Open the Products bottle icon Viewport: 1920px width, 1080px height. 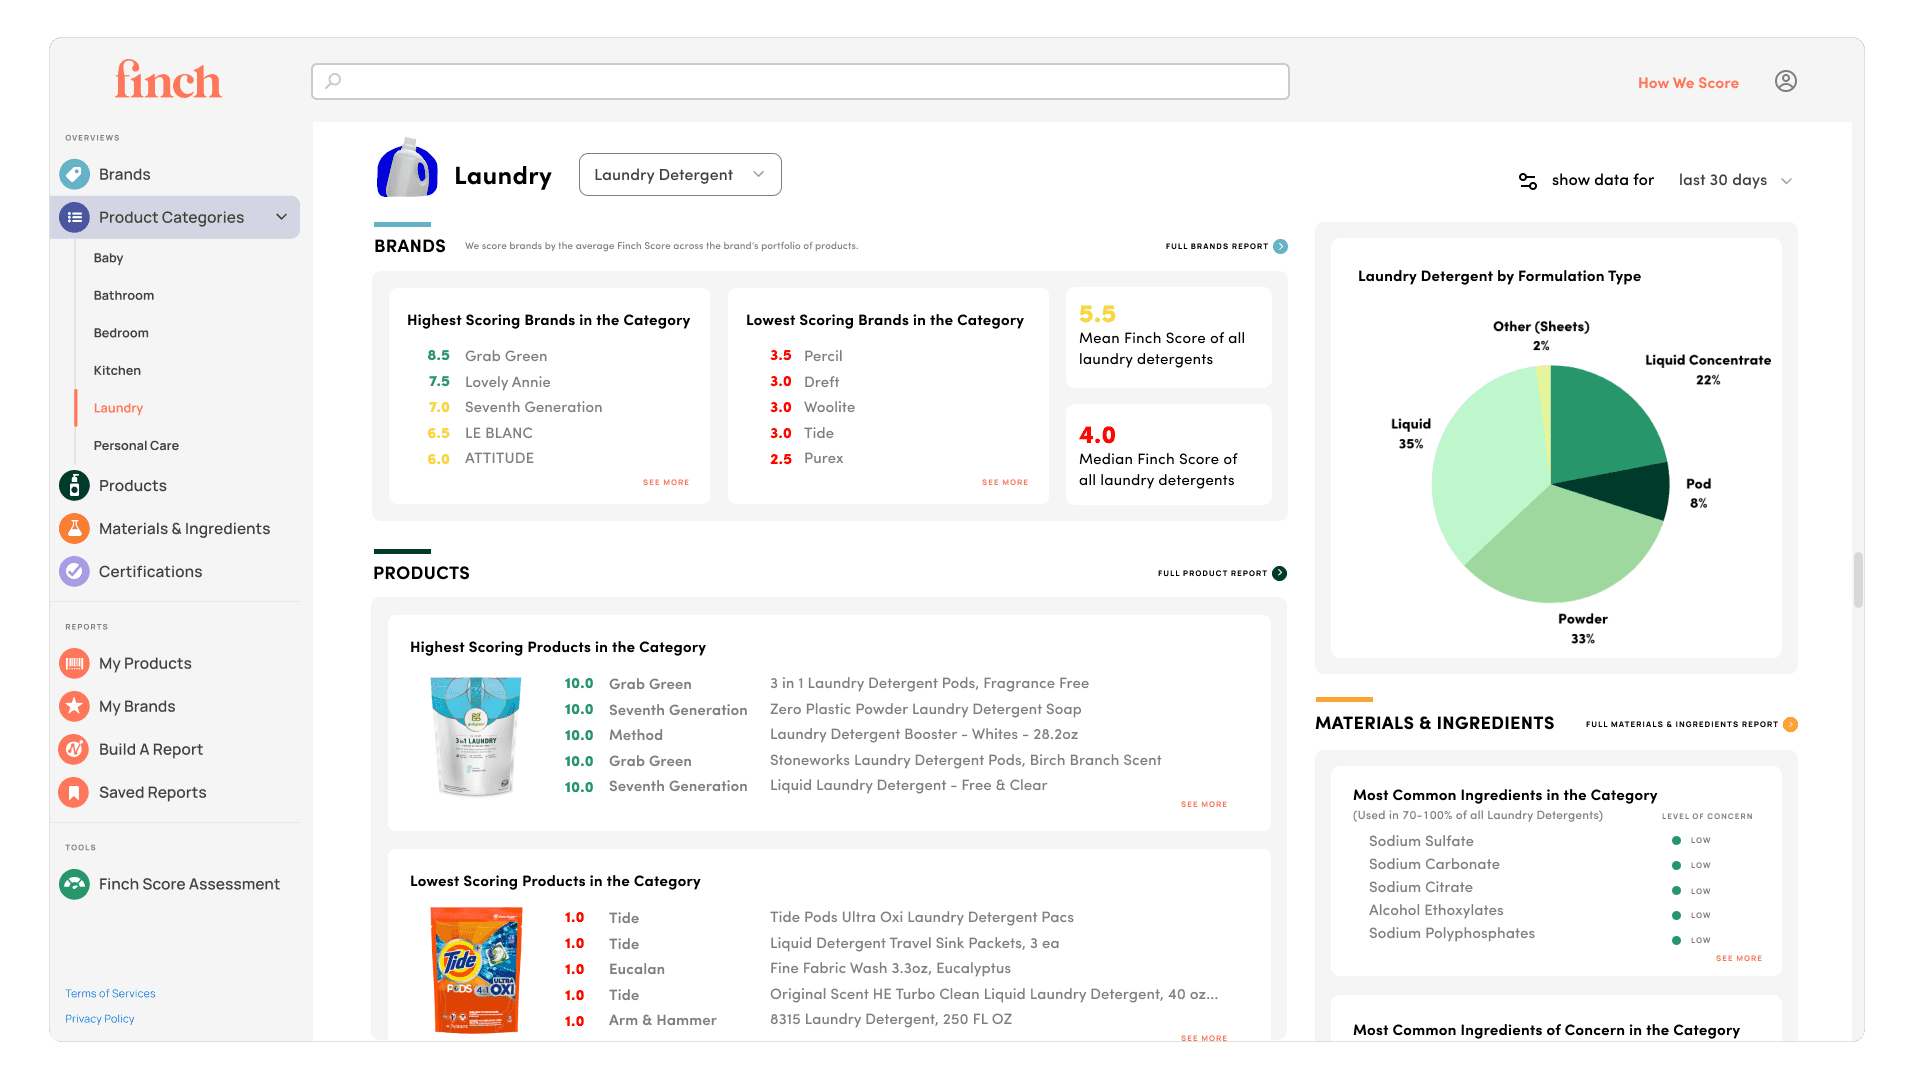click(74, 485)
